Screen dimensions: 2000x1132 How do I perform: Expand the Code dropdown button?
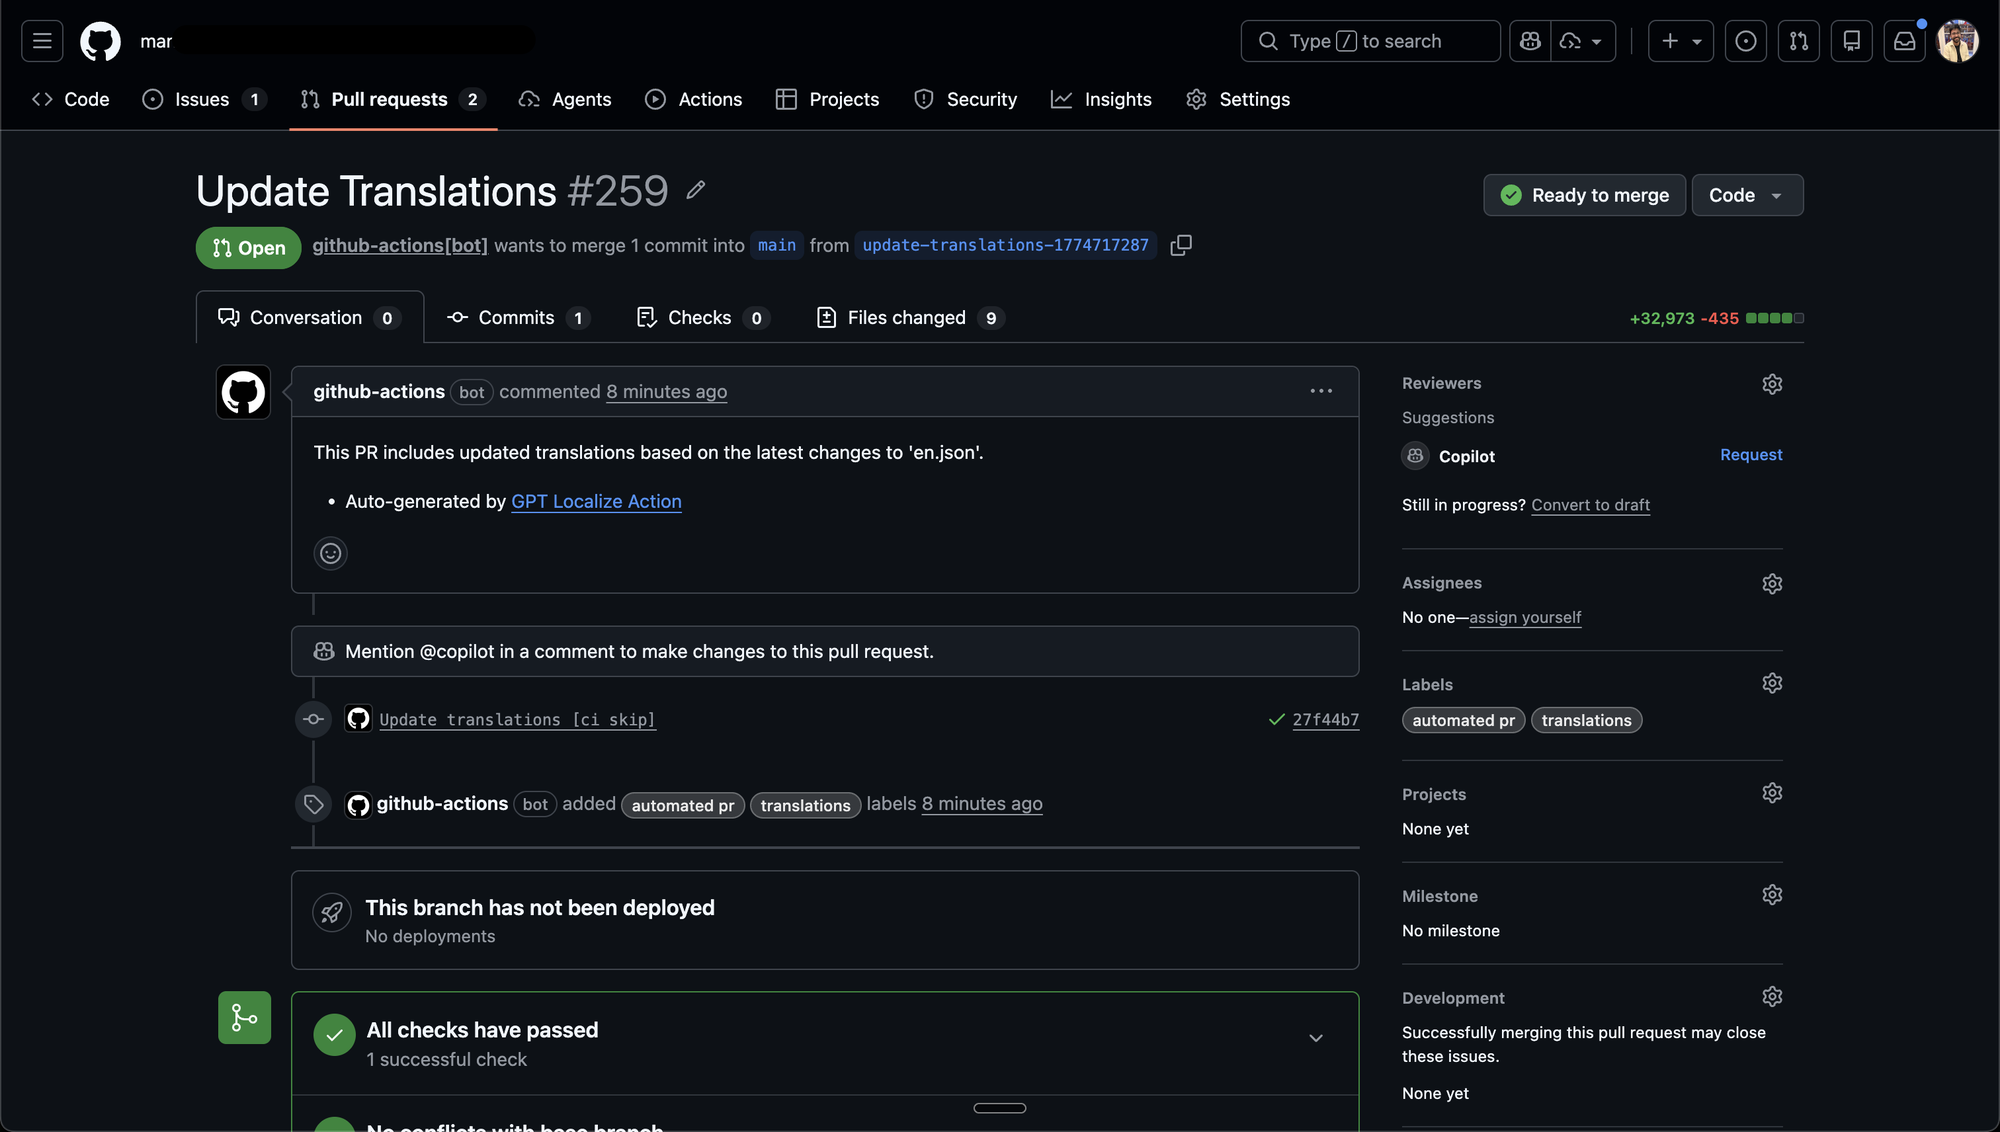1746,195
